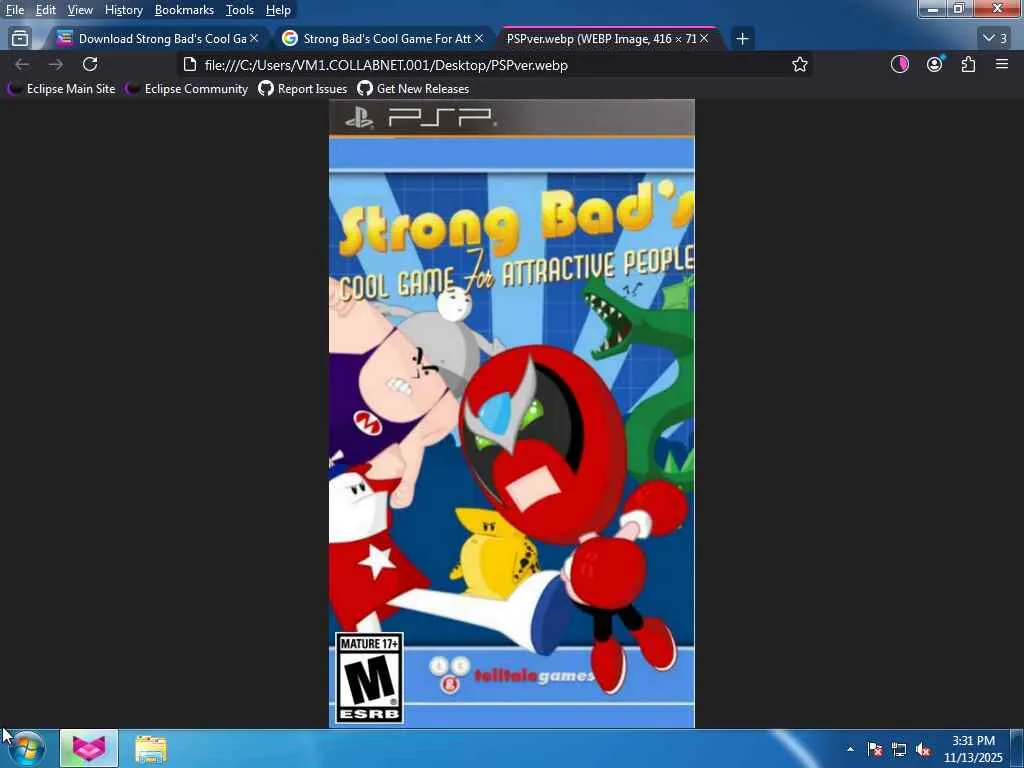Open the extensions puzzle icon
Image resolution: width=1024 pixels, height=768 pixels.
coord(968,64)
